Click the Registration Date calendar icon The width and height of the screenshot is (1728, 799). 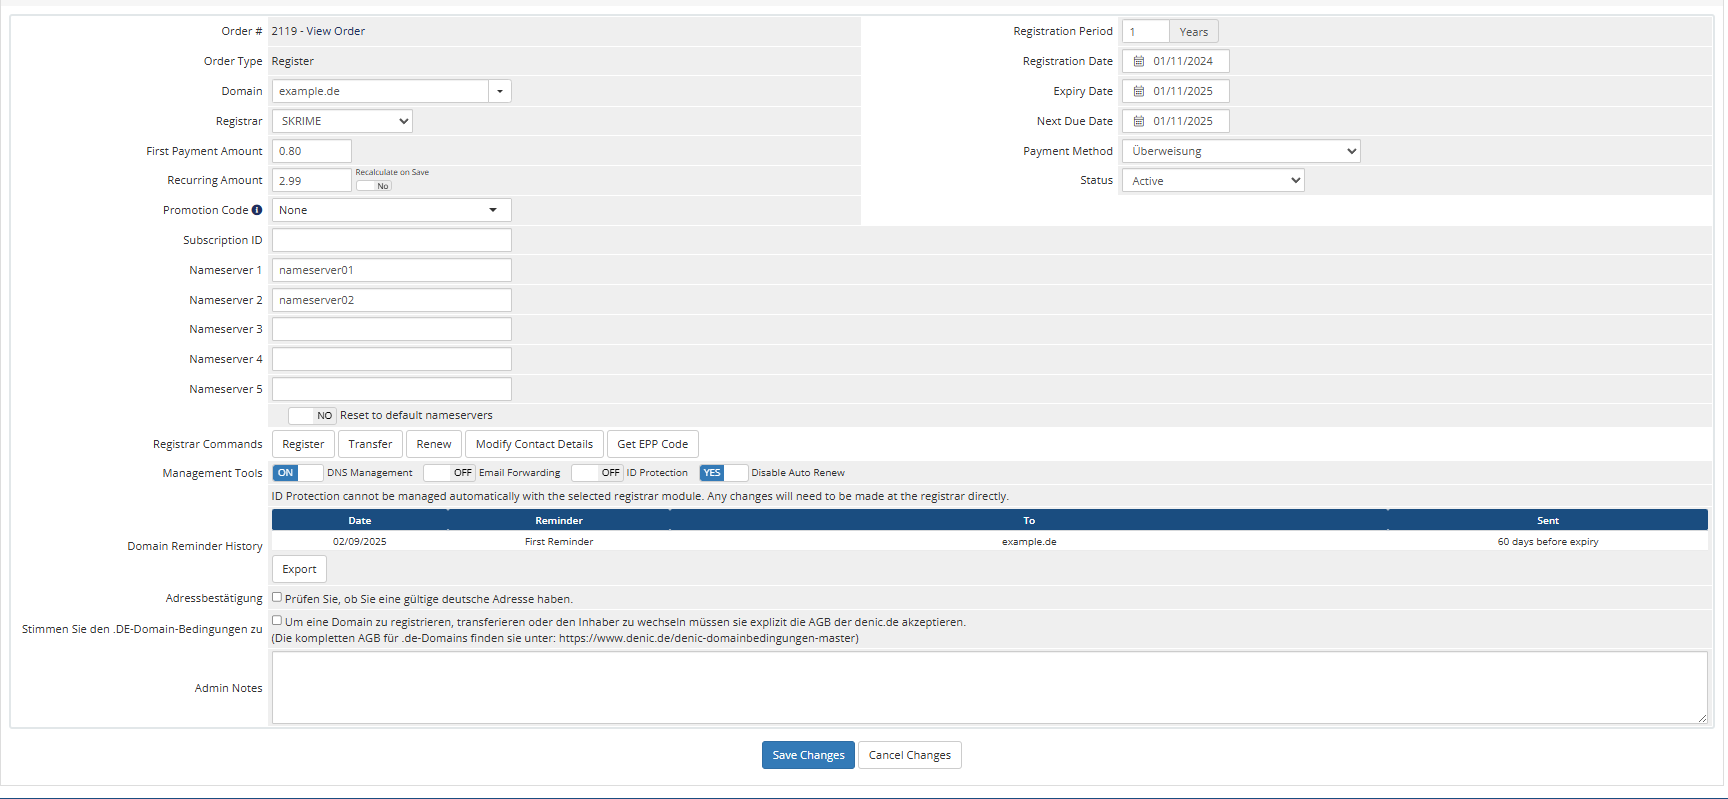(1138, 61)
